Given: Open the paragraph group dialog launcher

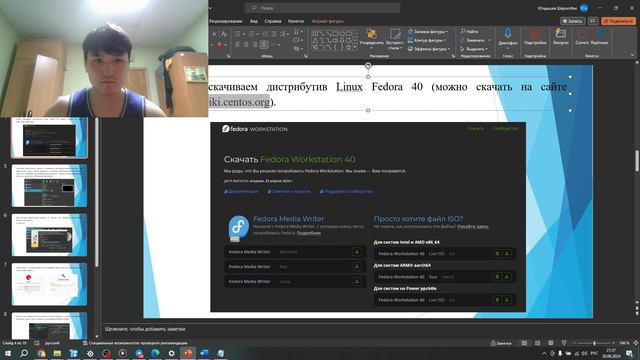Looking at the screenshot, I should [x=306, y=56].
